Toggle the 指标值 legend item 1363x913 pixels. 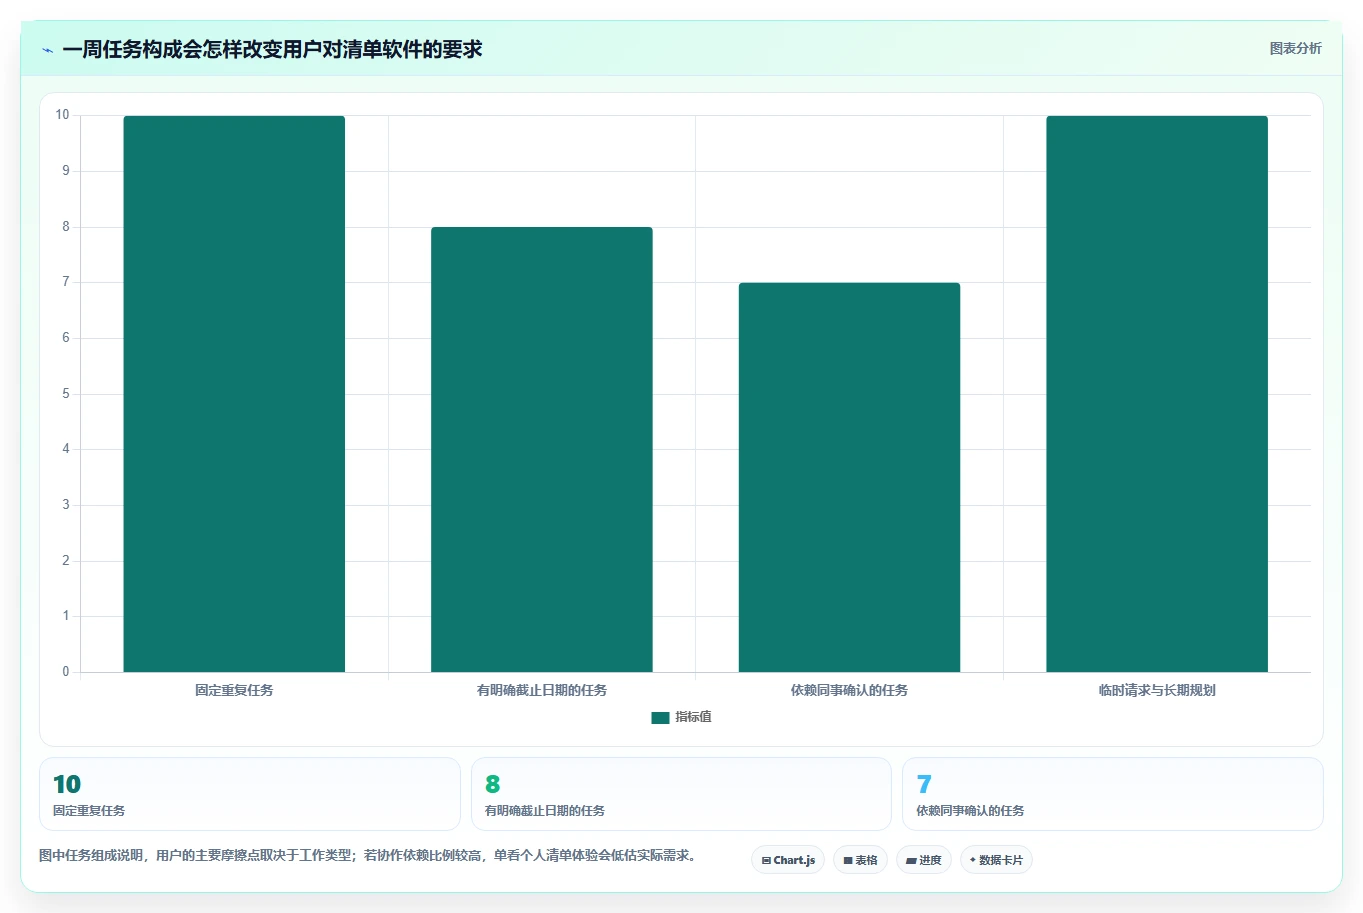pos(681,717)
